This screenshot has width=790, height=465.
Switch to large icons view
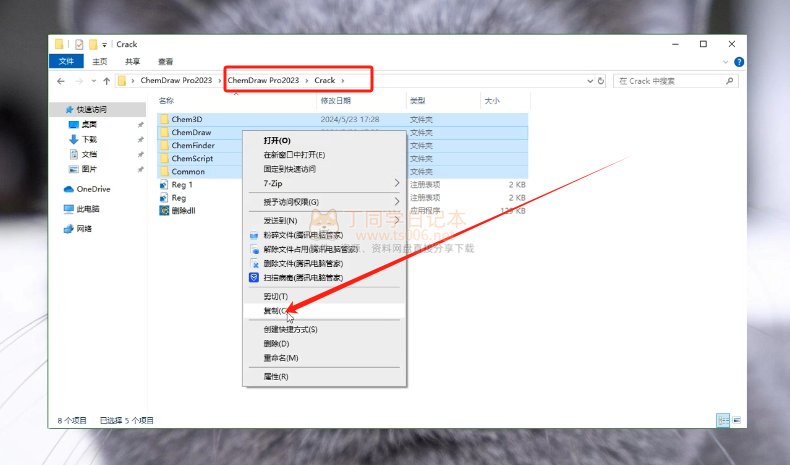click(x=737, y=420)
